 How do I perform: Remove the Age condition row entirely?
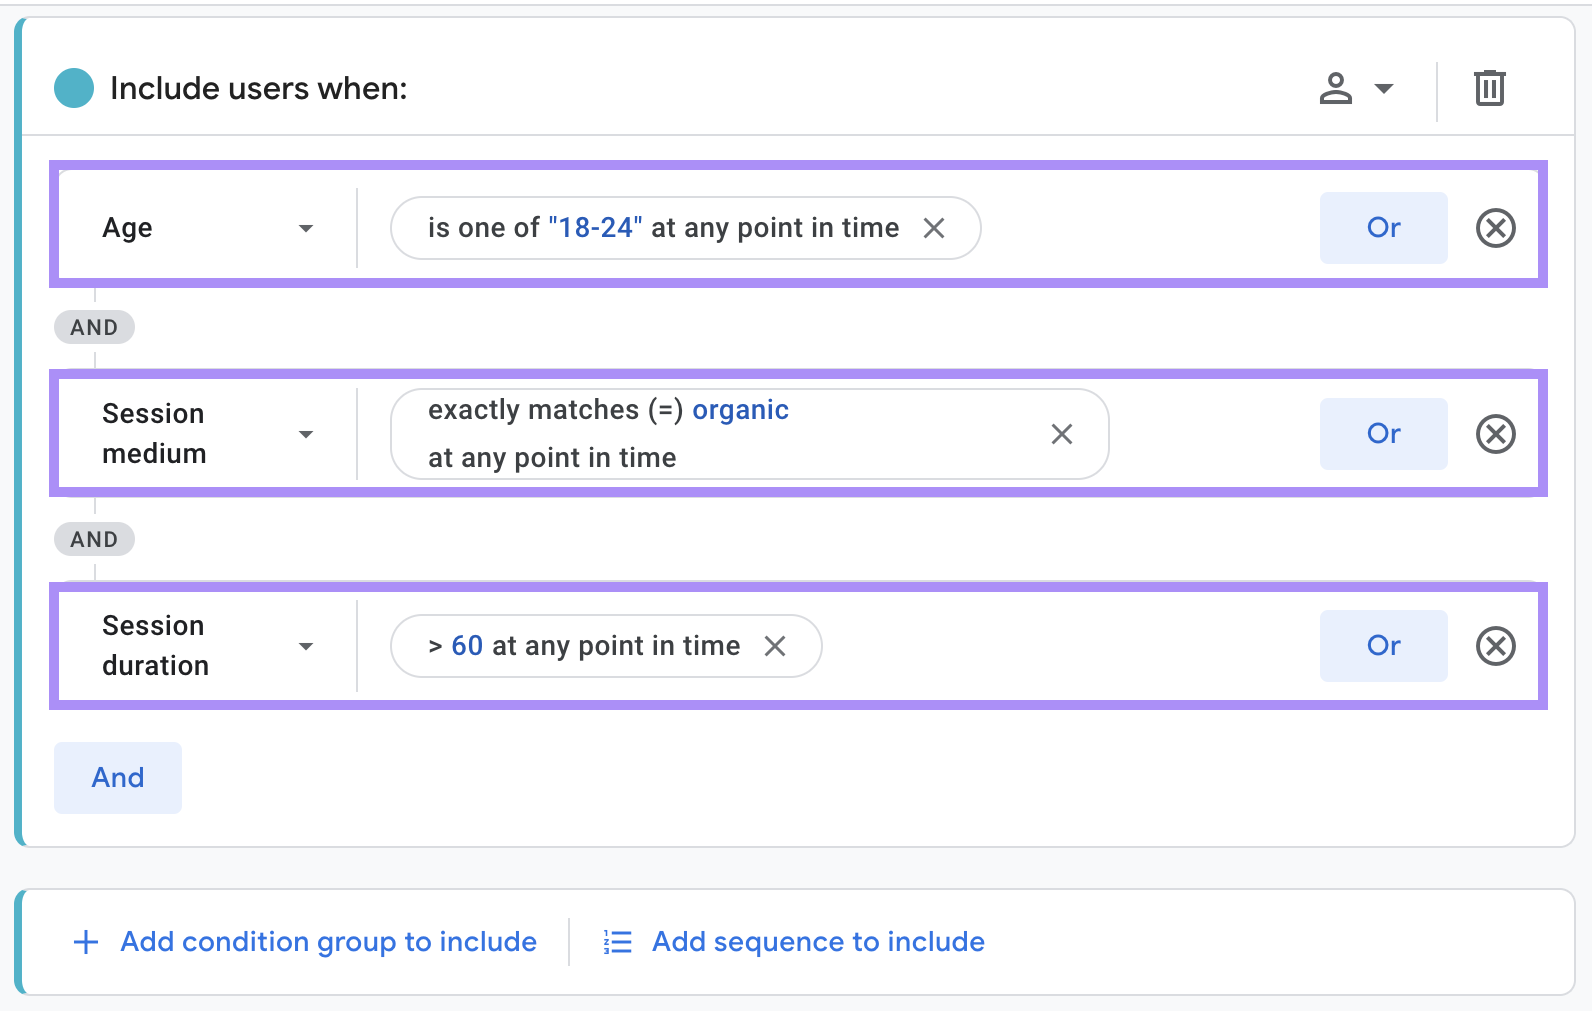click(x=1495, y=228)
